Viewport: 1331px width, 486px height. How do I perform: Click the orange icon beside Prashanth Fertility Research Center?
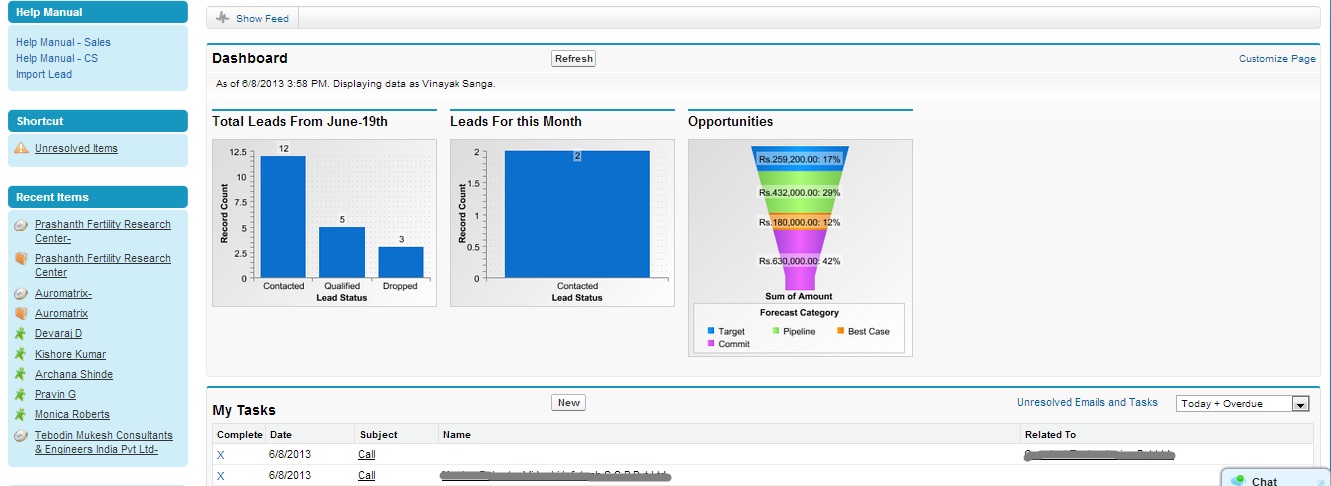[21, 259]
